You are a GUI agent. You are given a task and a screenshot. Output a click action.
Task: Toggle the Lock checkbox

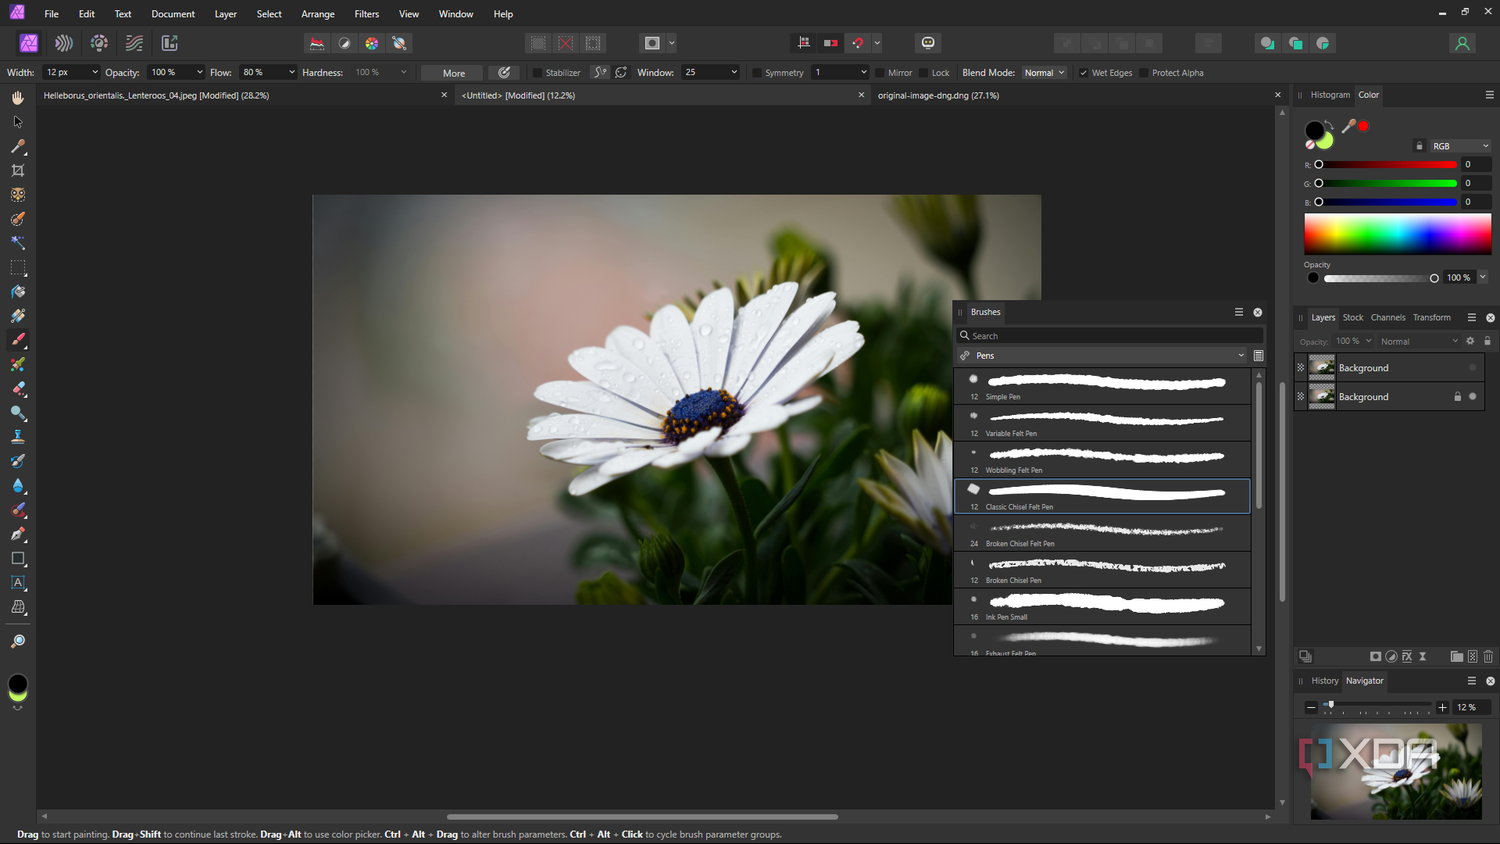click(924, 73)
